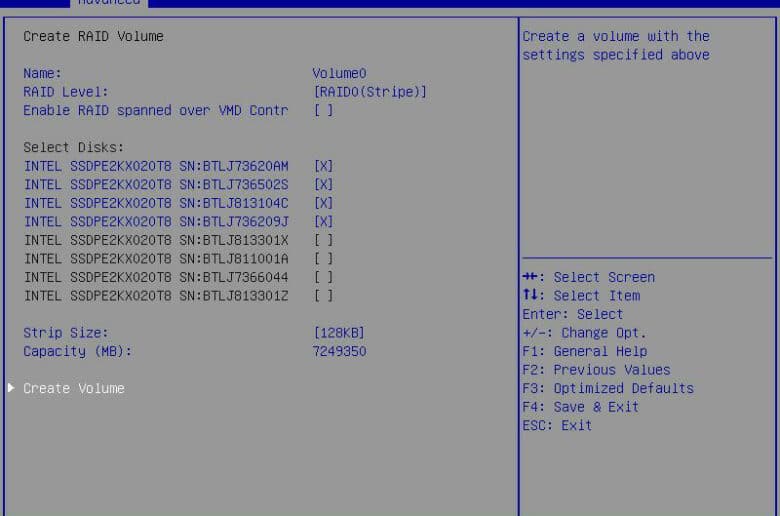Select Enable RAID spanned over VMD label
The image size is (780, 516).
coord(156,110)
